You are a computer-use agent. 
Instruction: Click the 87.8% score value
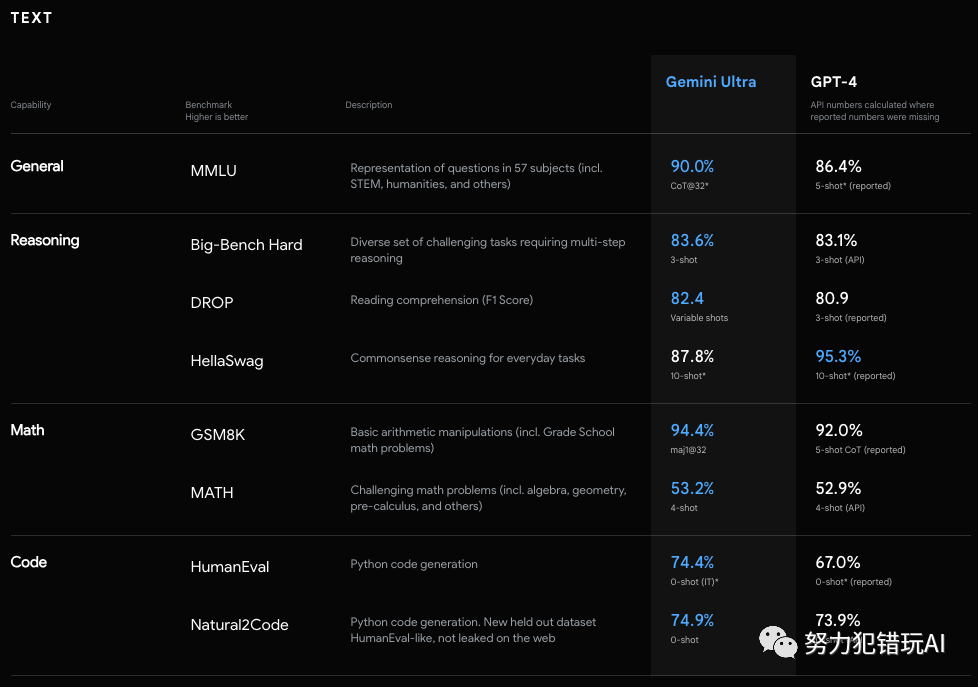click(x=692, y=356)
